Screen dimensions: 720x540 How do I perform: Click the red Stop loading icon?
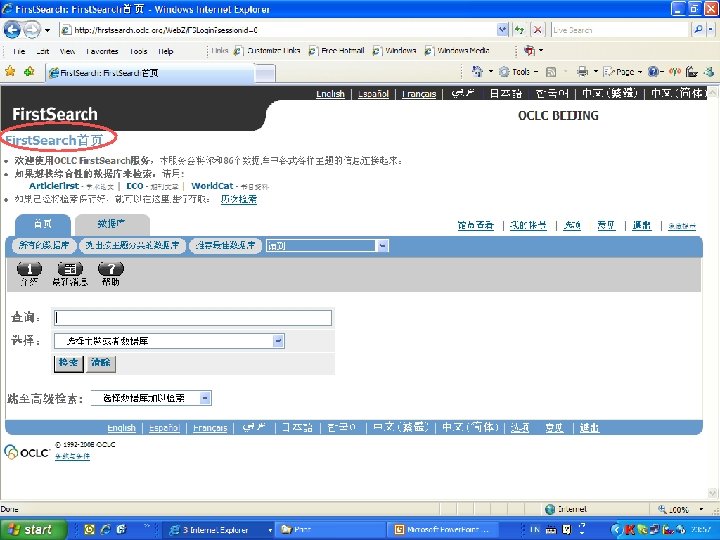click(537, 30)
